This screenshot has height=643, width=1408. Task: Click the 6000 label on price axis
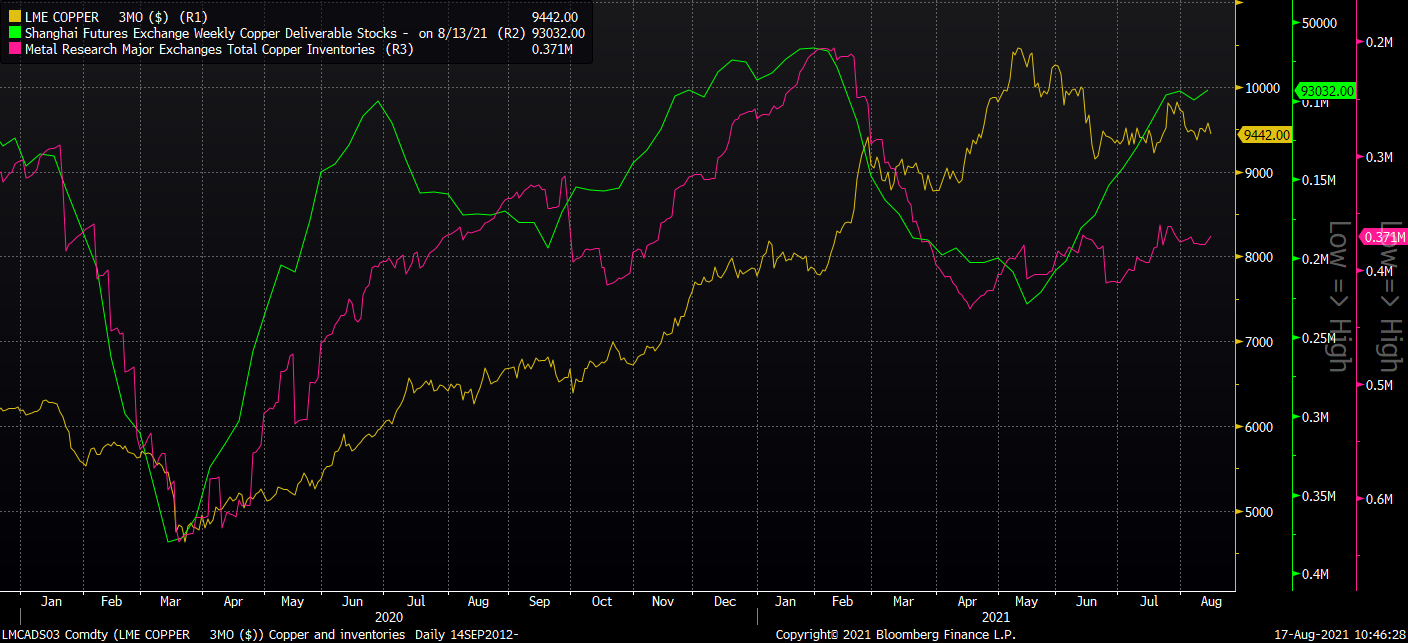click(x=1260, y=428)
